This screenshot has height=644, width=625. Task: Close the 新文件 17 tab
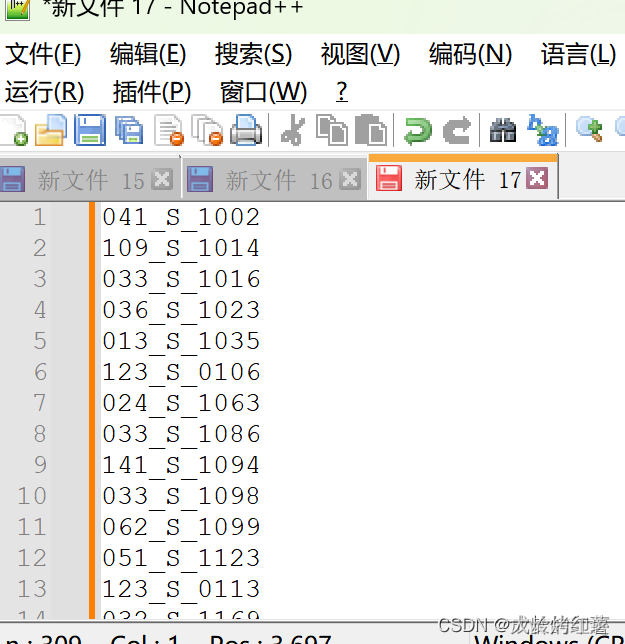(x=538, y=178)
